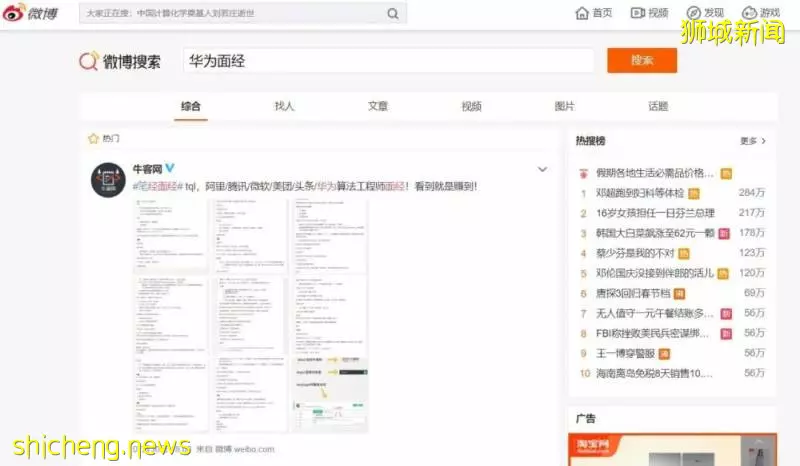Switch to the 找人 tab
This screenshot has width=800, height=466.
(284, 106)
